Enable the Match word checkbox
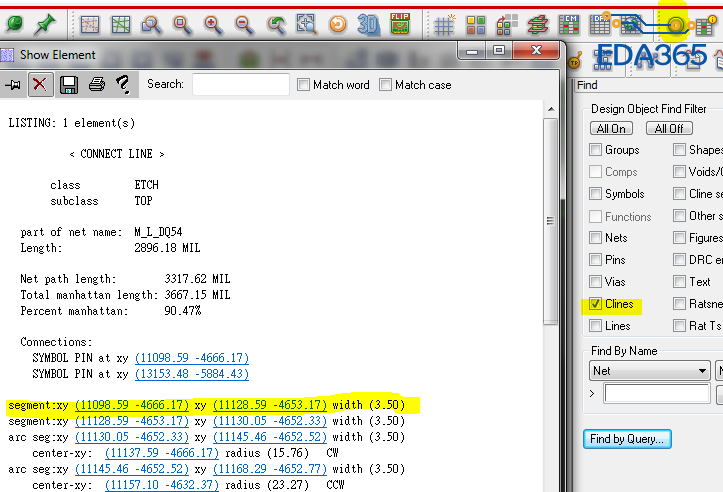The image size is (723, 492). tap(303, 84)
